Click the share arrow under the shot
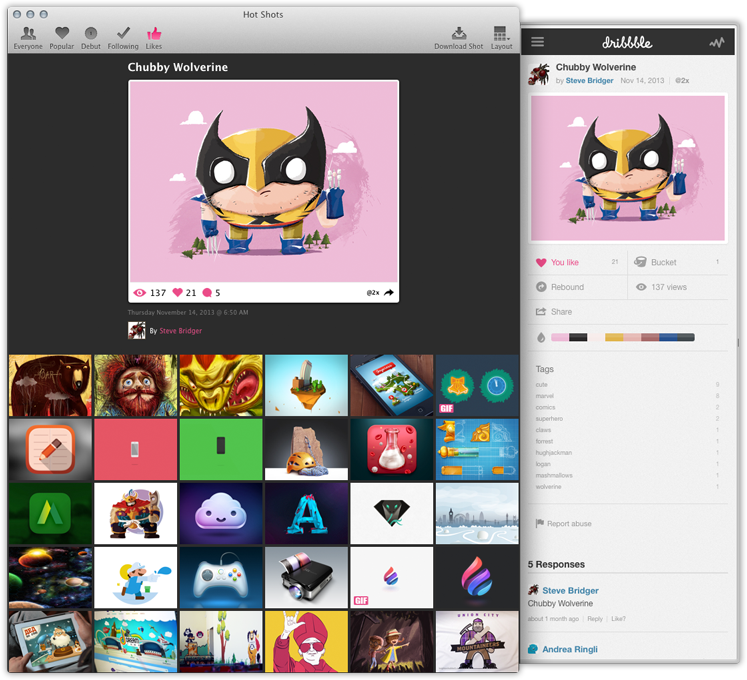Image resolution: width=747 pixels, height=680 pixels. tap(389, 293)
